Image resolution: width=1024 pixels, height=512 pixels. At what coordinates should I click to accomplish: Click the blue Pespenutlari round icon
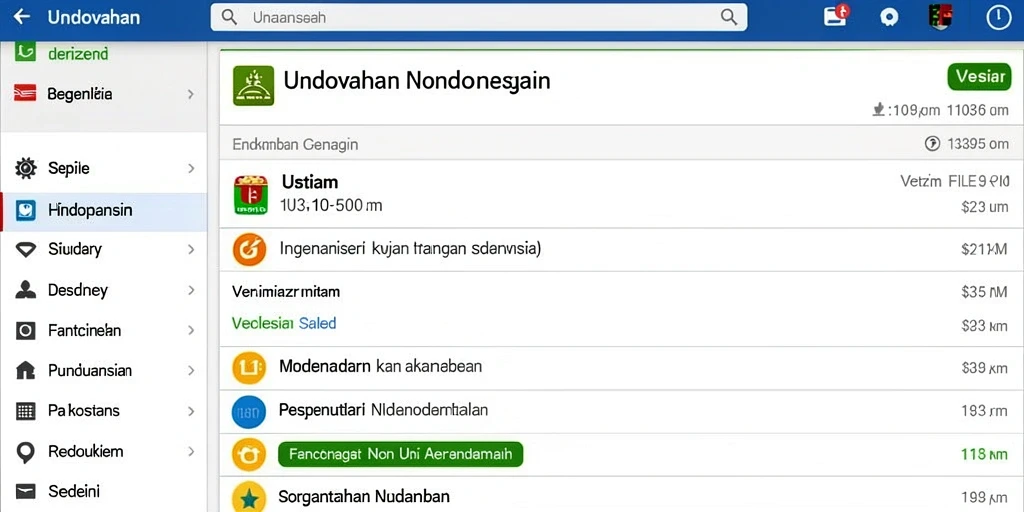pos(249,411)
